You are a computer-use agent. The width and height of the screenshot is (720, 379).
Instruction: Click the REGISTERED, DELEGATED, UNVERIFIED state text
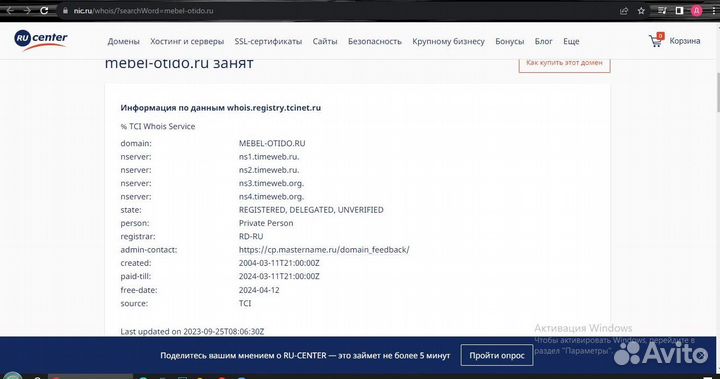click(x=311, y=210)
